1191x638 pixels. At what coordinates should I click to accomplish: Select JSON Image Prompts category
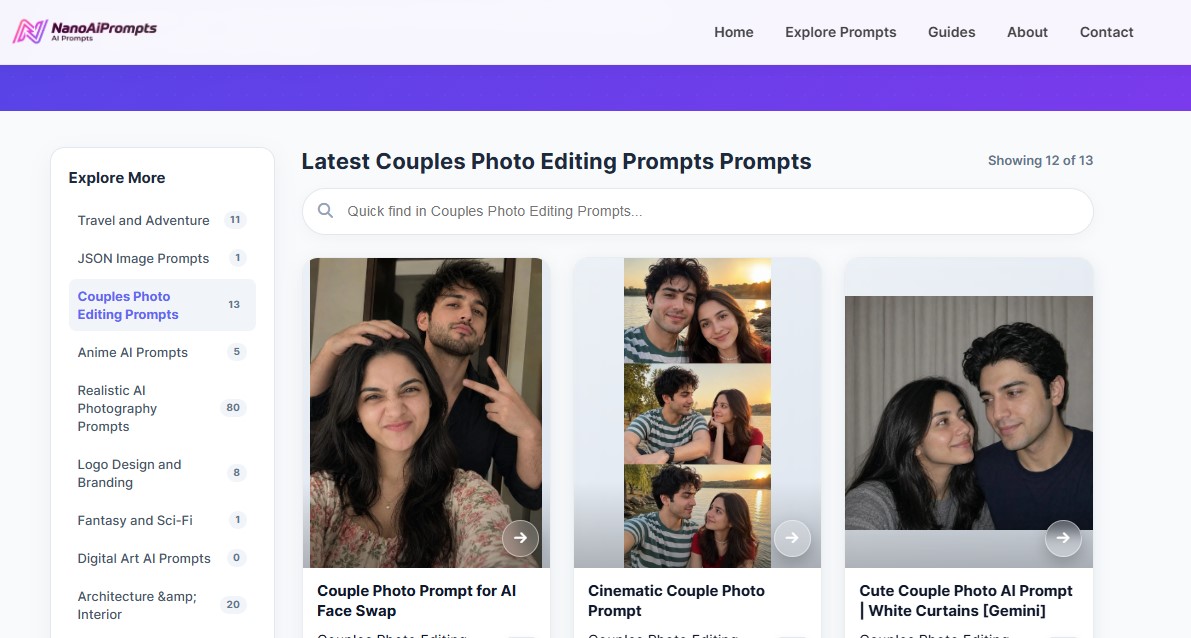point(162,258)
